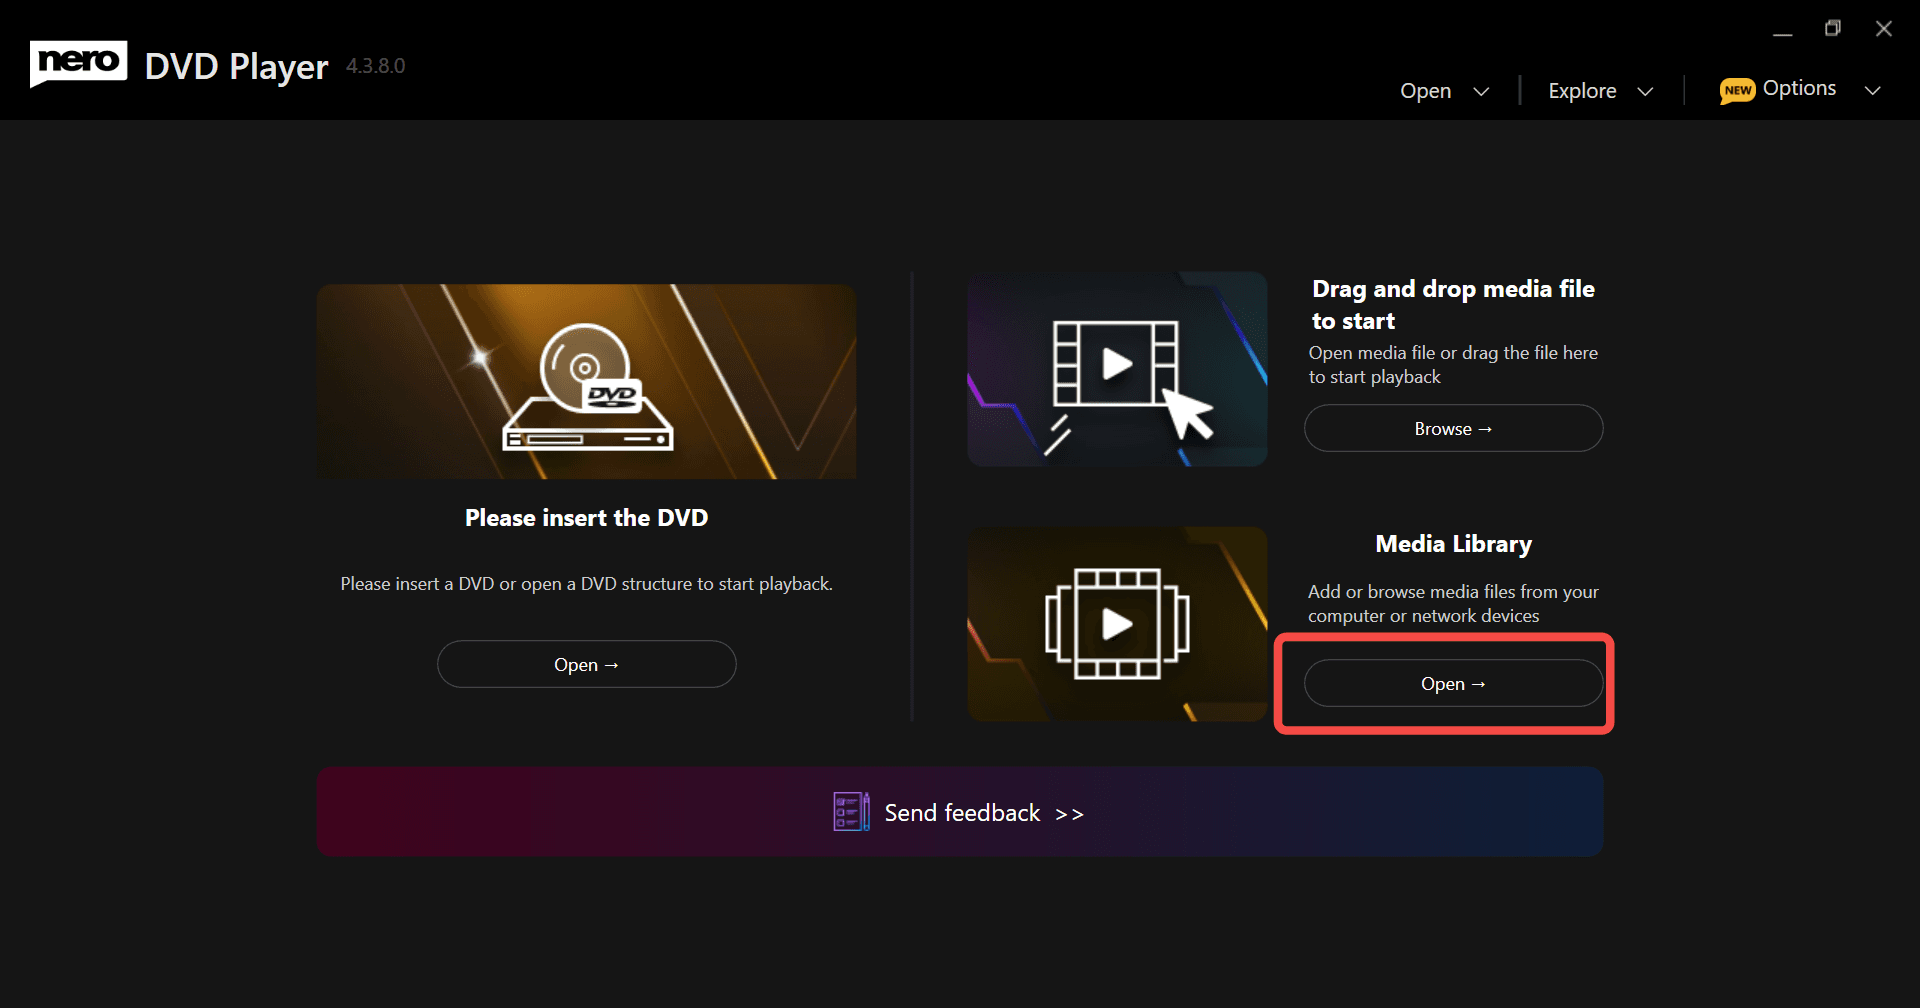Image resolution: width=1920 pixels, height=1008 pixels.
Task: Open the Explore menu
Action: coord(1582,91)
